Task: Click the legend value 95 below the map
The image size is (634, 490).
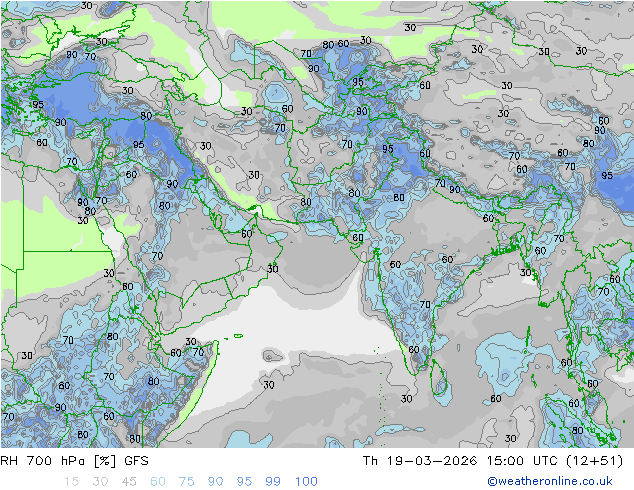Action: [x=244, y=482]
